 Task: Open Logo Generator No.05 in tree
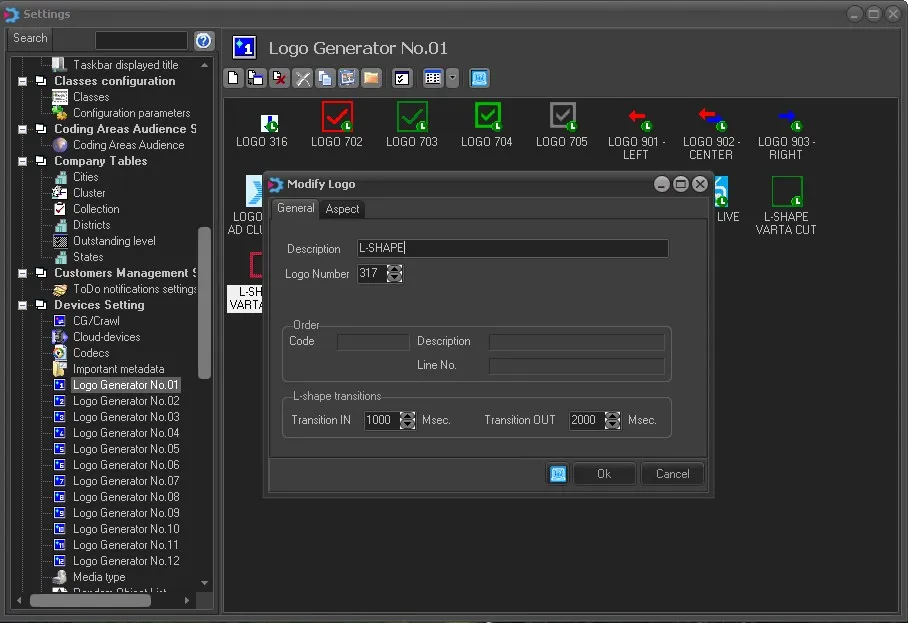(126, 449)
